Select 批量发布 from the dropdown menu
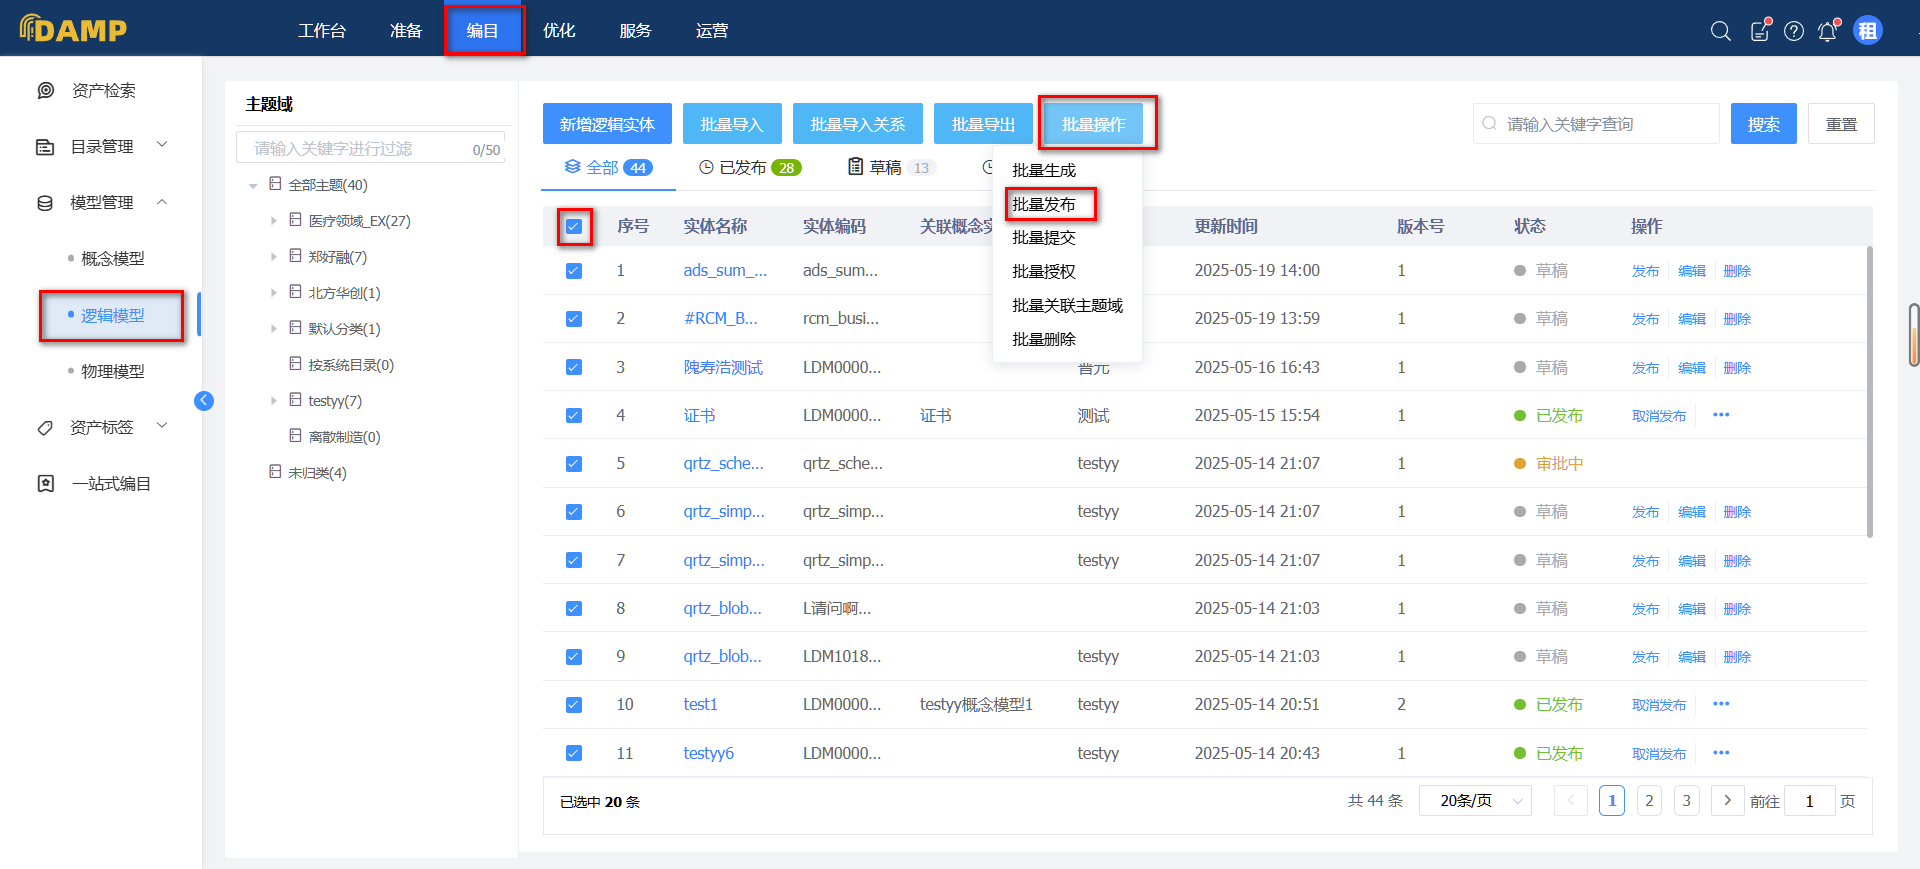Viewport: 1920px width, 869px height. tap(1044, 204)
